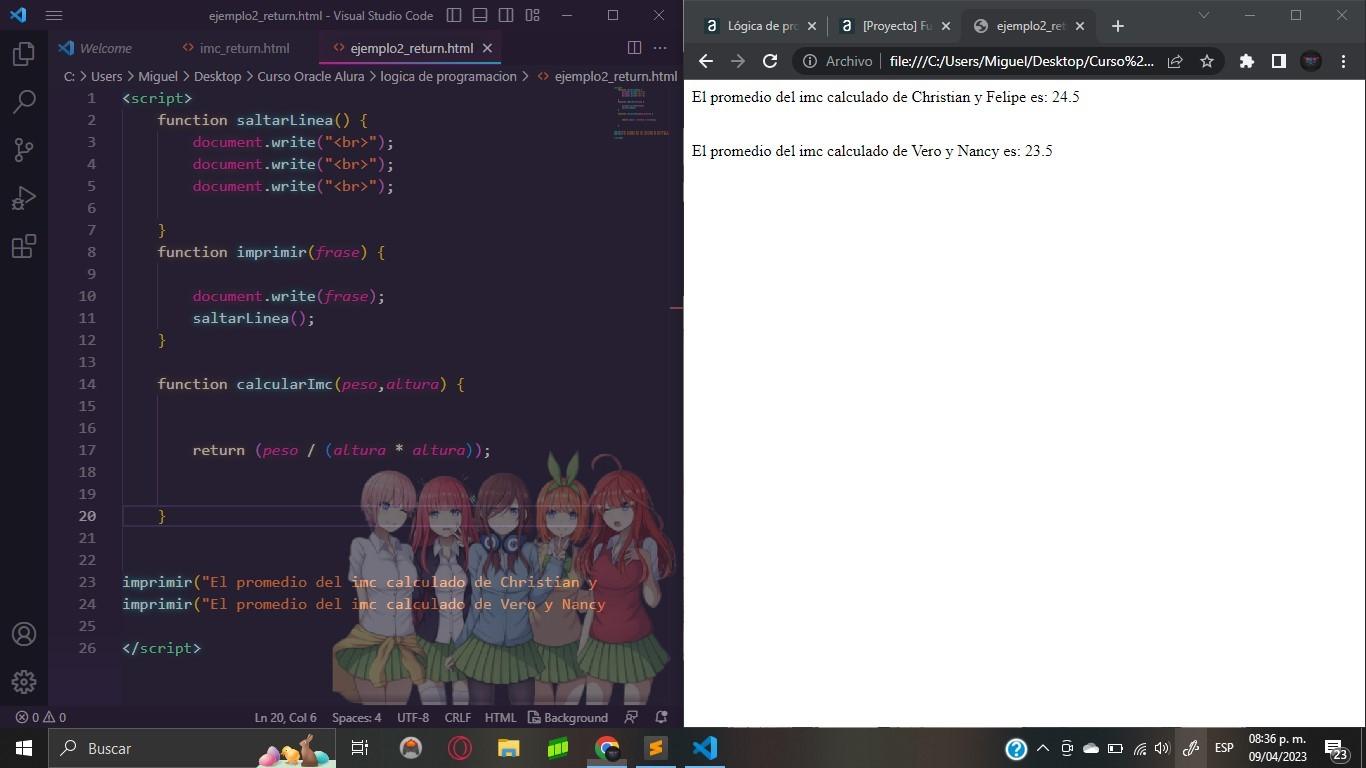The height and width of the screenshot is (768, 1366).
Task: Open the Manage gear menu
Action: tap(24, 682)
